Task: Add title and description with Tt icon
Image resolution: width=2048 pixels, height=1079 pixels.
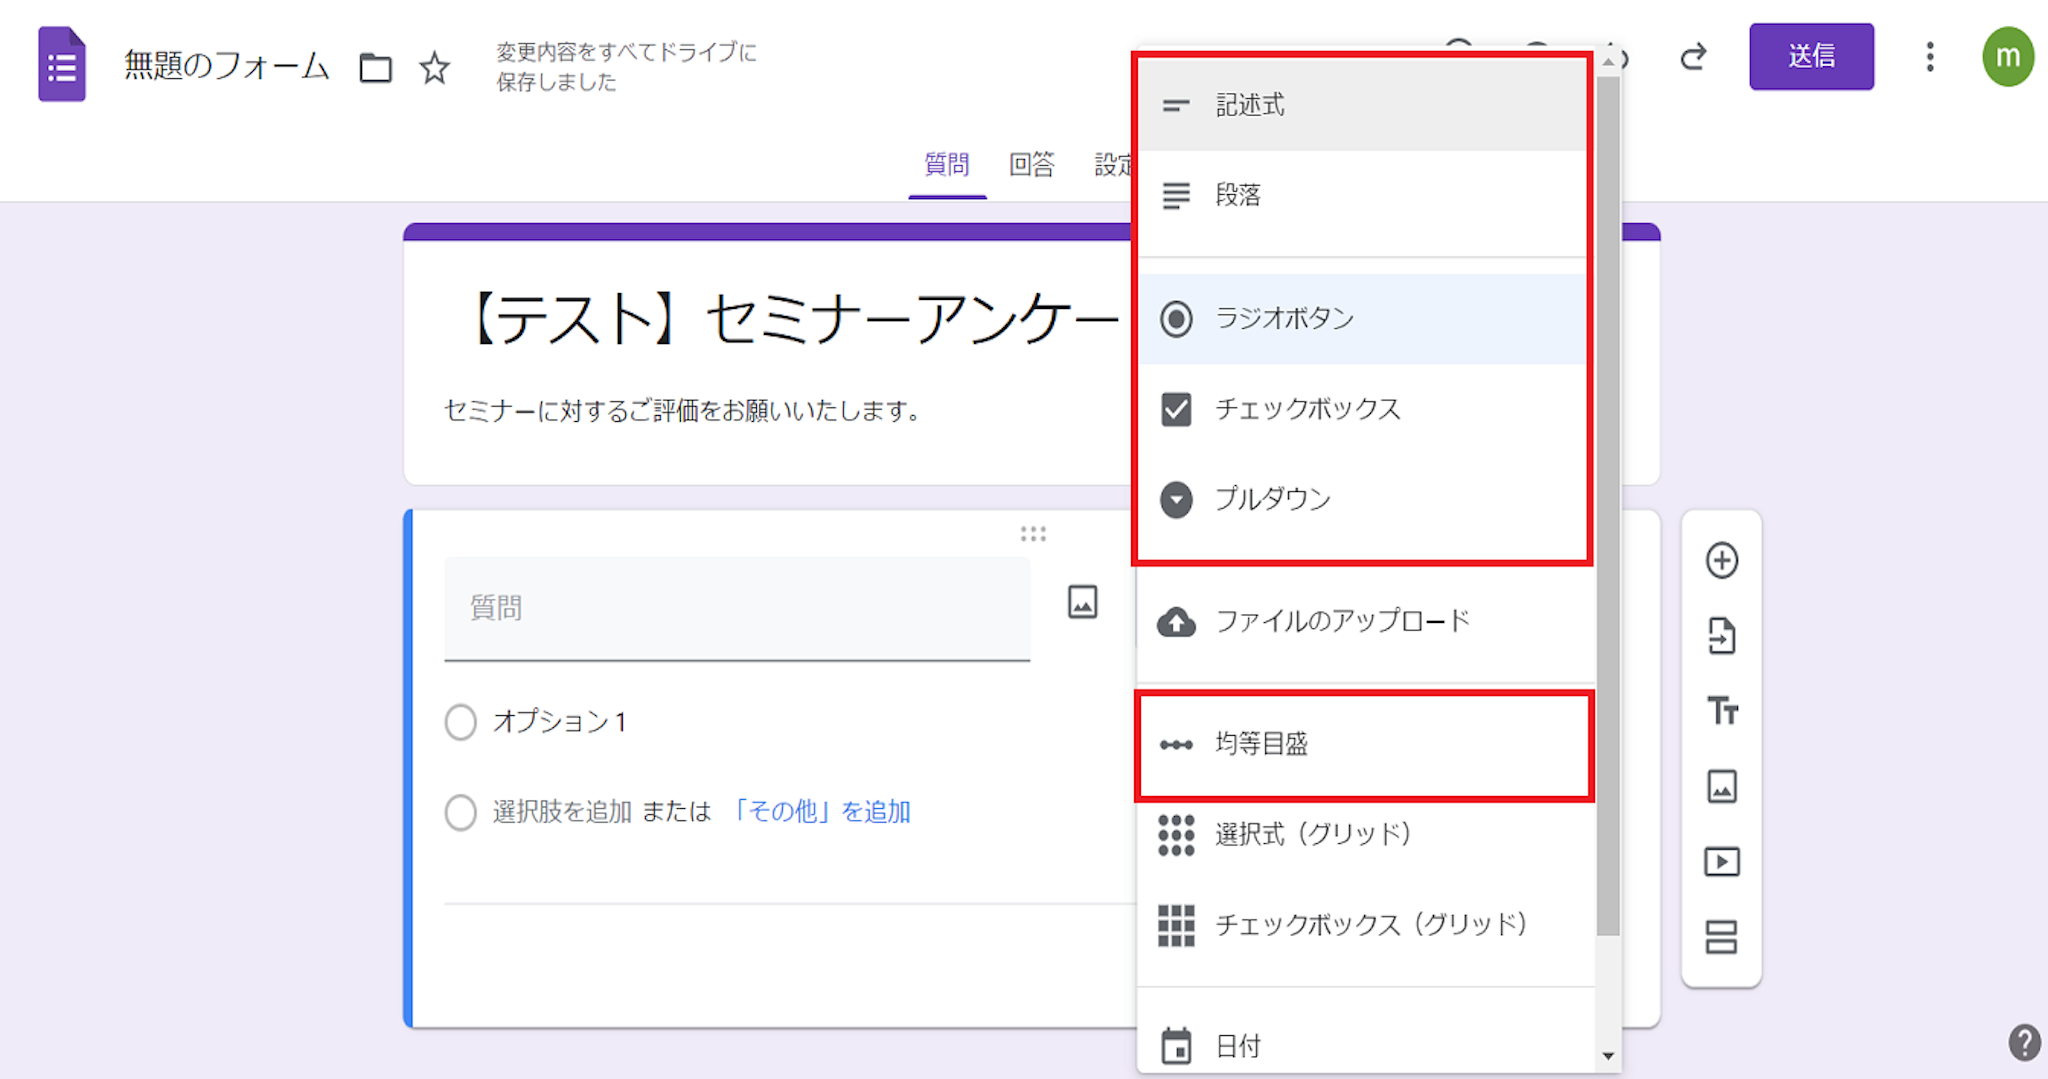Action: pyautogui.click(x=1721, y=711)
